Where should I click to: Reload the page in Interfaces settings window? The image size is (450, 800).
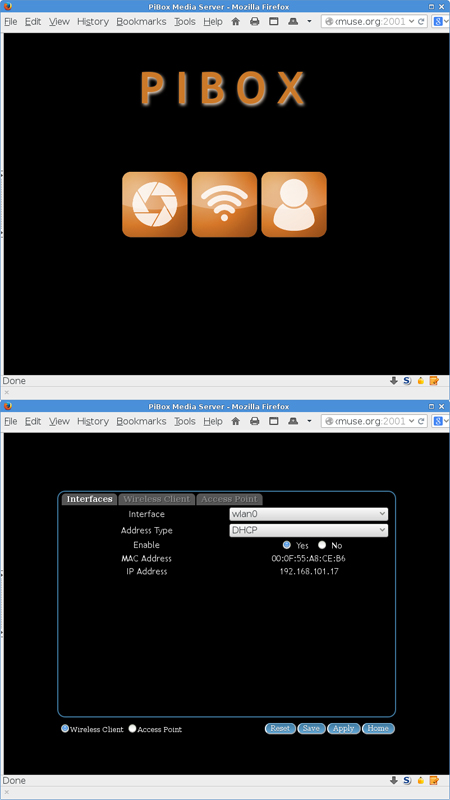(421, 421)
